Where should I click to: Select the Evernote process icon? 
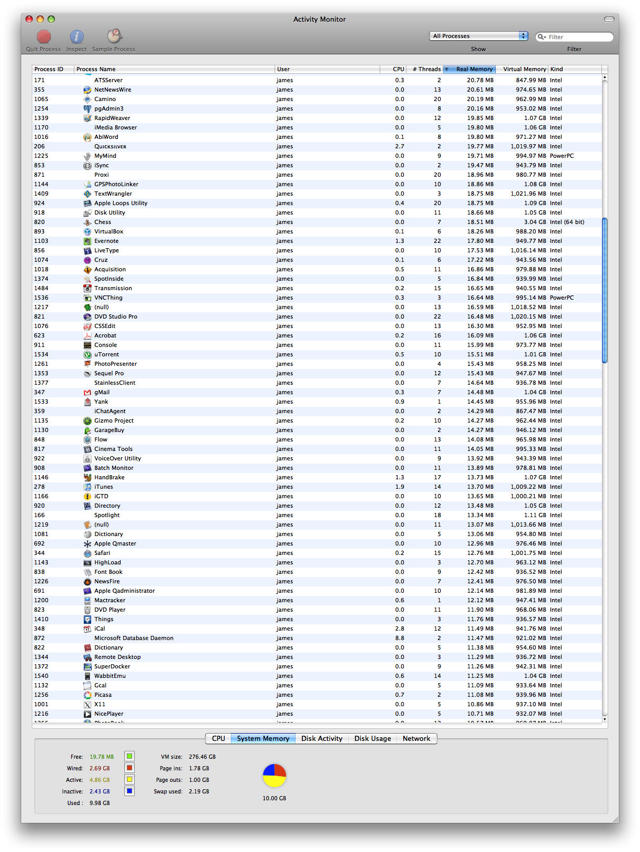(88, 241)
